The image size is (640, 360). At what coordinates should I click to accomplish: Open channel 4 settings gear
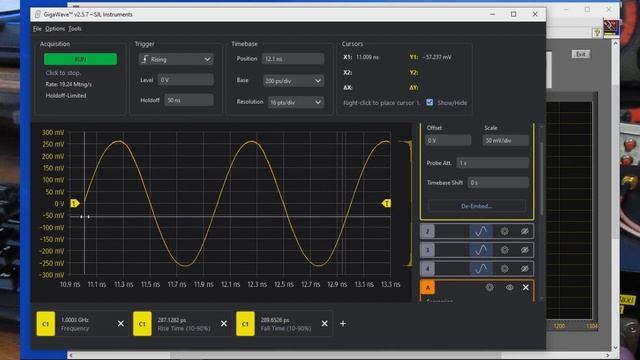coord(504,269)
